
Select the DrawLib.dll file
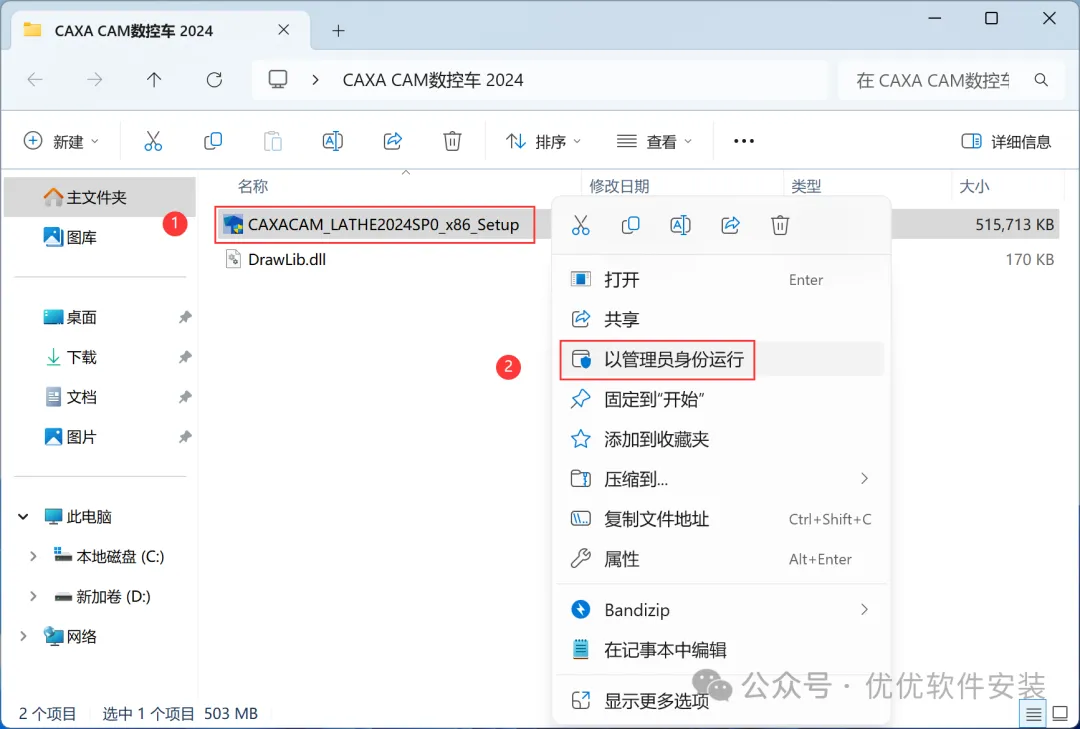coord(287,260)
